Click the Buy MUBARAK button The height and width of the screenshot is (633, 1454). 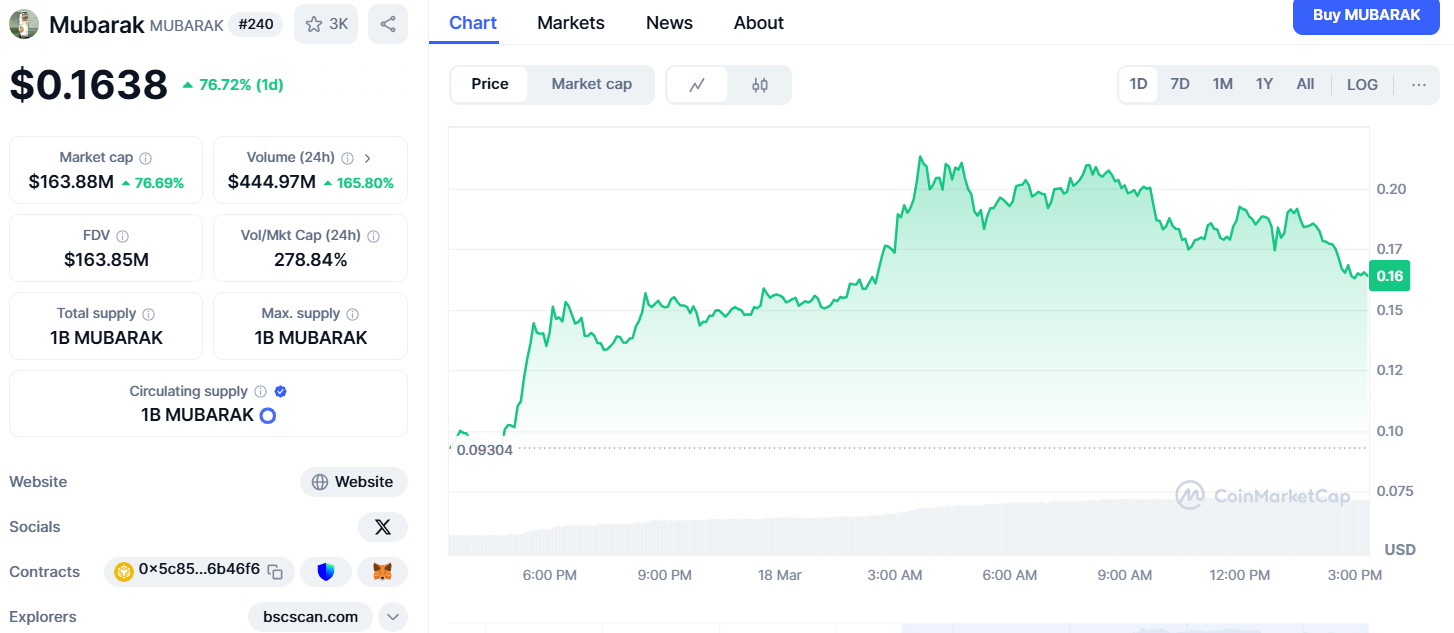(1366, 16)
